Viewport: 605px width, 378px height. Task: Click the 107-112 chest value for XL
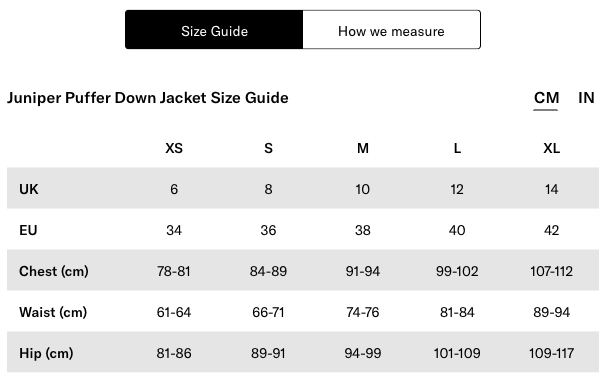pyautogui.click(x=551, y=272)
